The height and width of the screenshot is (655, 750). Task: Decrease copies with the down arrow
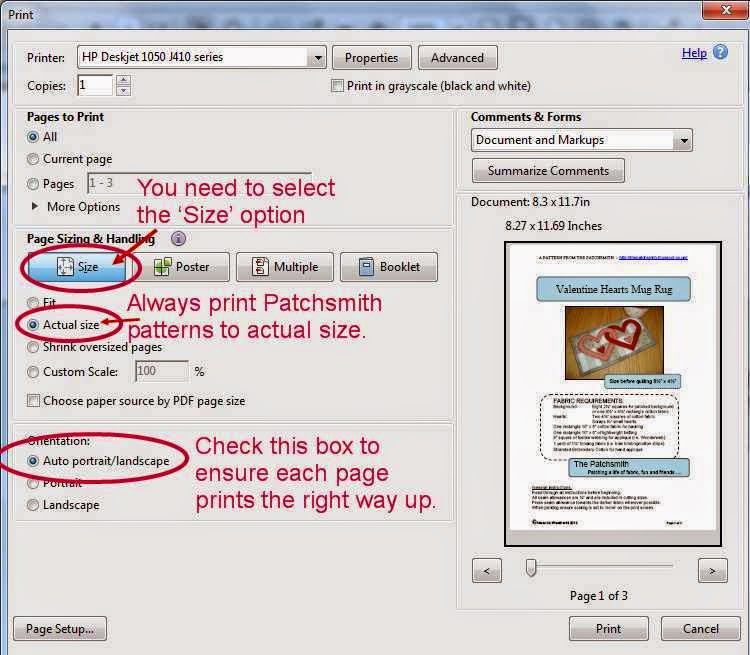(123, 90)
